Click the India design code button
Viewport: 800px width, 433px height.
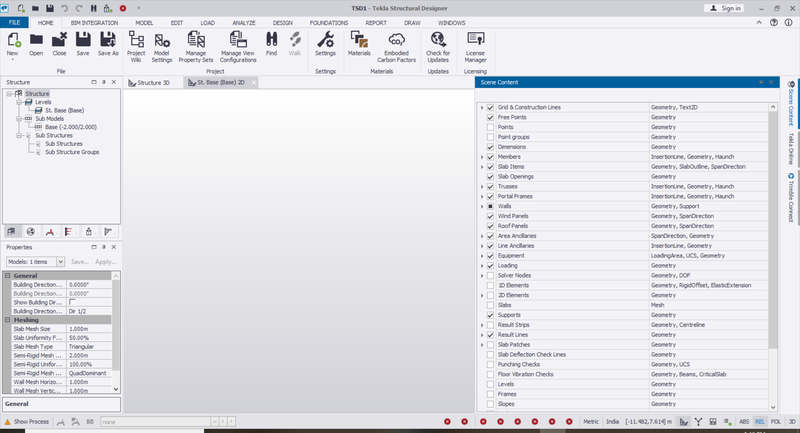click(612, 422)
